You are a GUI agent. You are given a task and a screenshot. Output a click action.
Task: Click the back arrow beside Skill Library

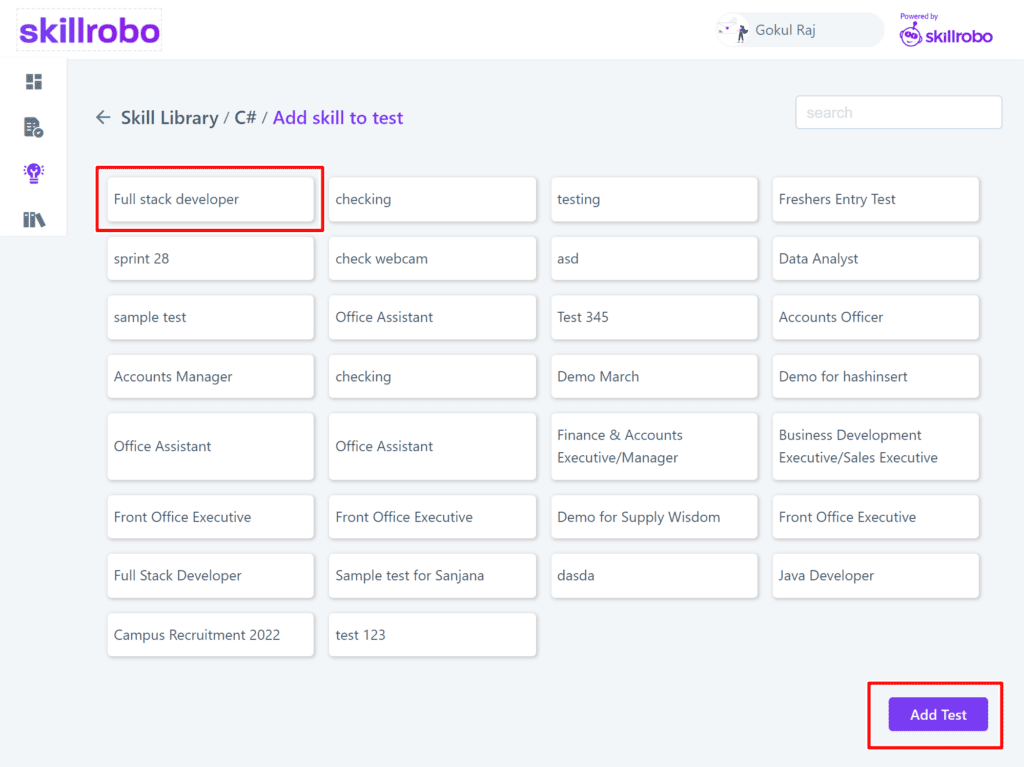coord(103,118)
